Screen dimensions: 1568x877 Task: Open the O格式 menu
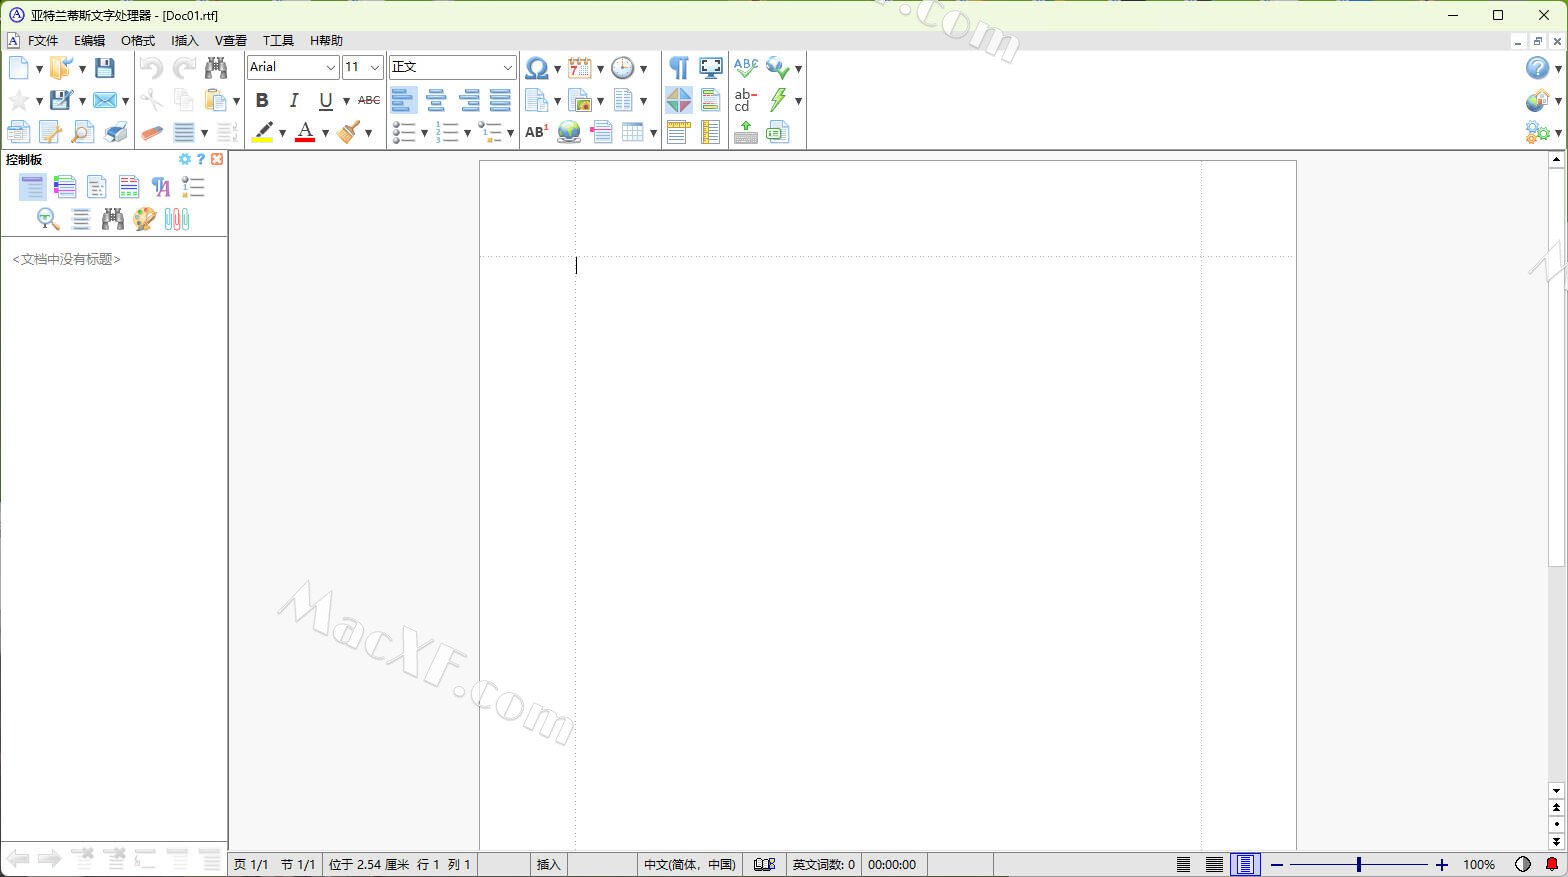pyautogui.click(x=138, y=41)
